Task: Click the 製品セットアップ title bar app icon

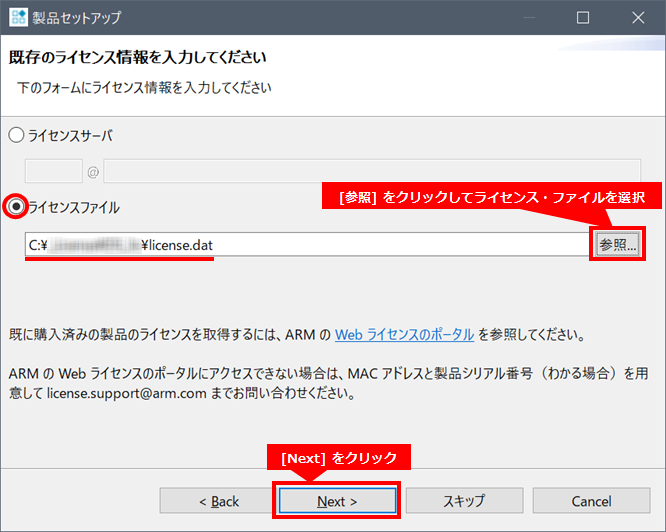Action: [18, 17]
